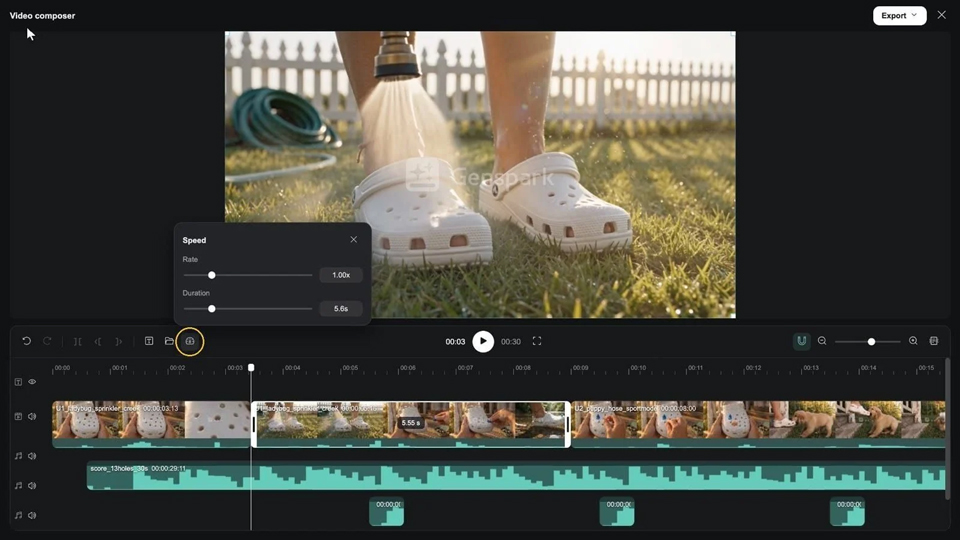This screenshot has height=540, width=960.
Task: Mute the empty audio track above score_13holes
Action: pos(32,456)
